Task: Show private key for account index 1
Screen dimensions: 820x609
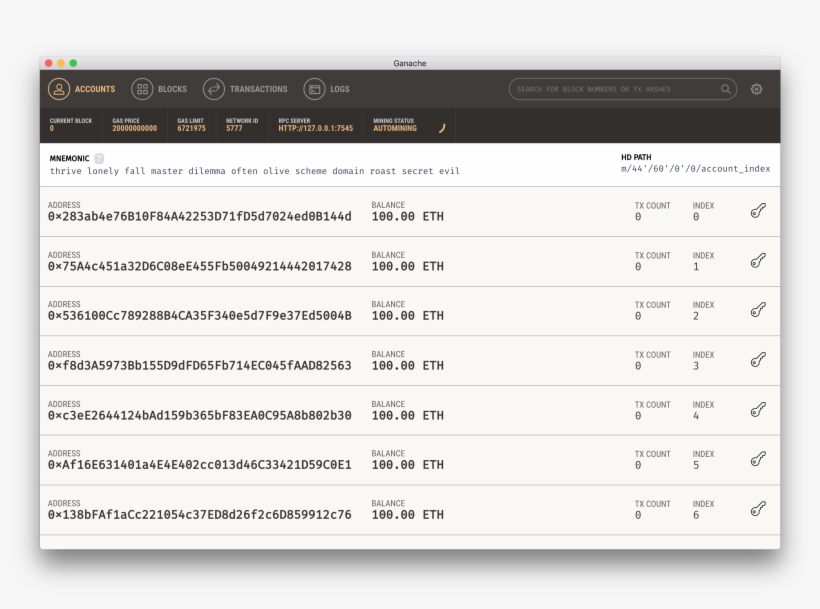Action: tap(758, 261)
